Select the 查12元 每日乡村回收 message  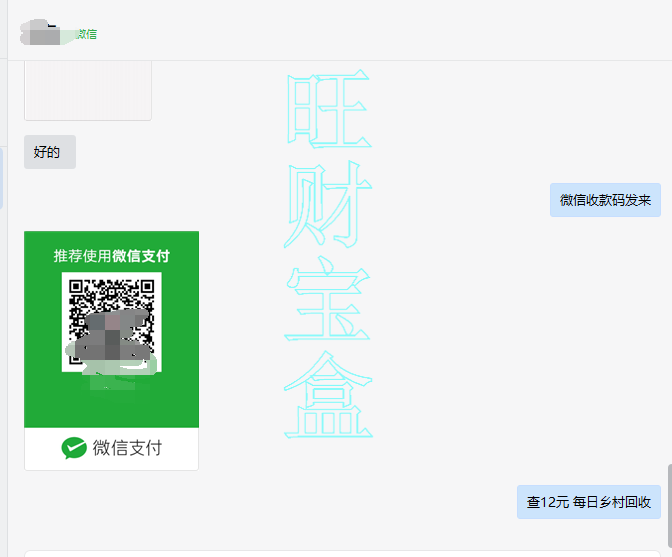point(588,502)
